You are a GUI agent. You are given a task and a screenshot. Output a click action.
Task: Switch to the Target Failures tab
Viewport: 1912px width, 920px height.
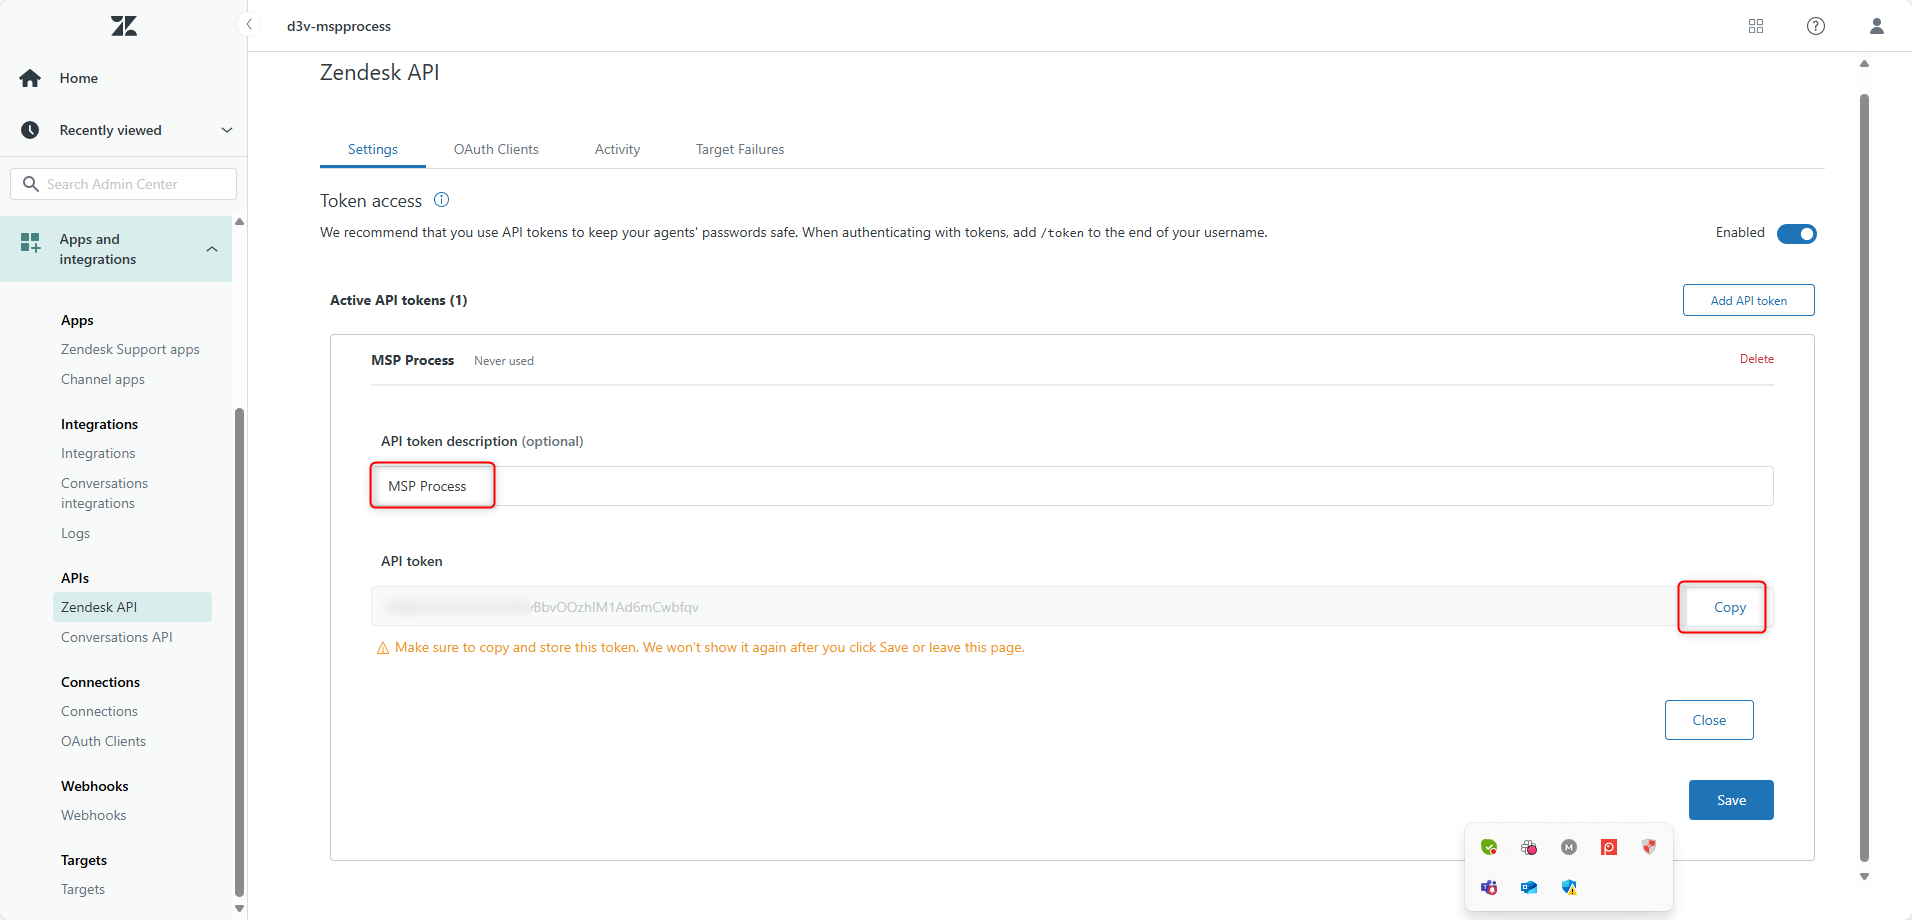(740, 149)
